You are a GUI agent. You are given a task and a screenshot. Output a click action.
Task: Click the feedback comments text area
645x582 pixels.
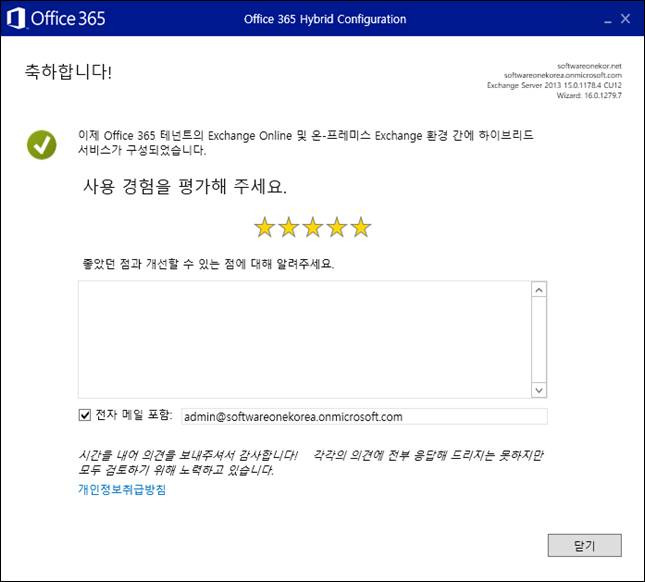(304, 339)
